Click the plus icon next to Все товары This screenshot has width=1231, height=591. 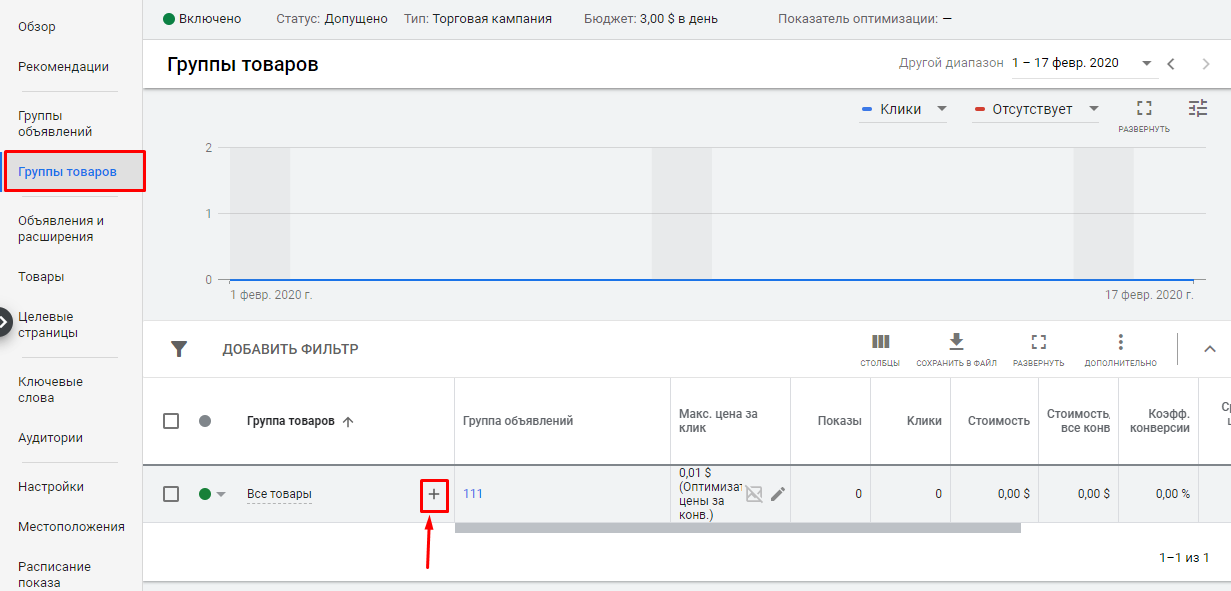tap(434, 494)
